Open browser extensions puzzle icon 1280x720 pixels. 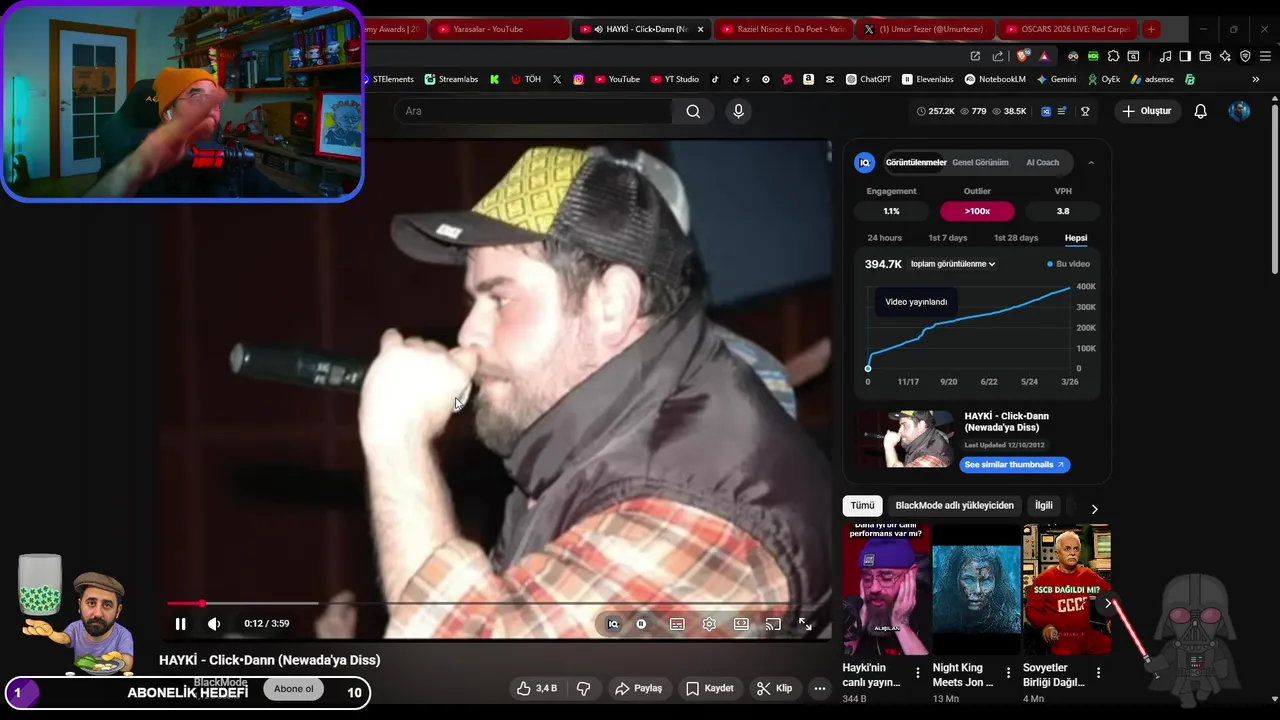1113,56
